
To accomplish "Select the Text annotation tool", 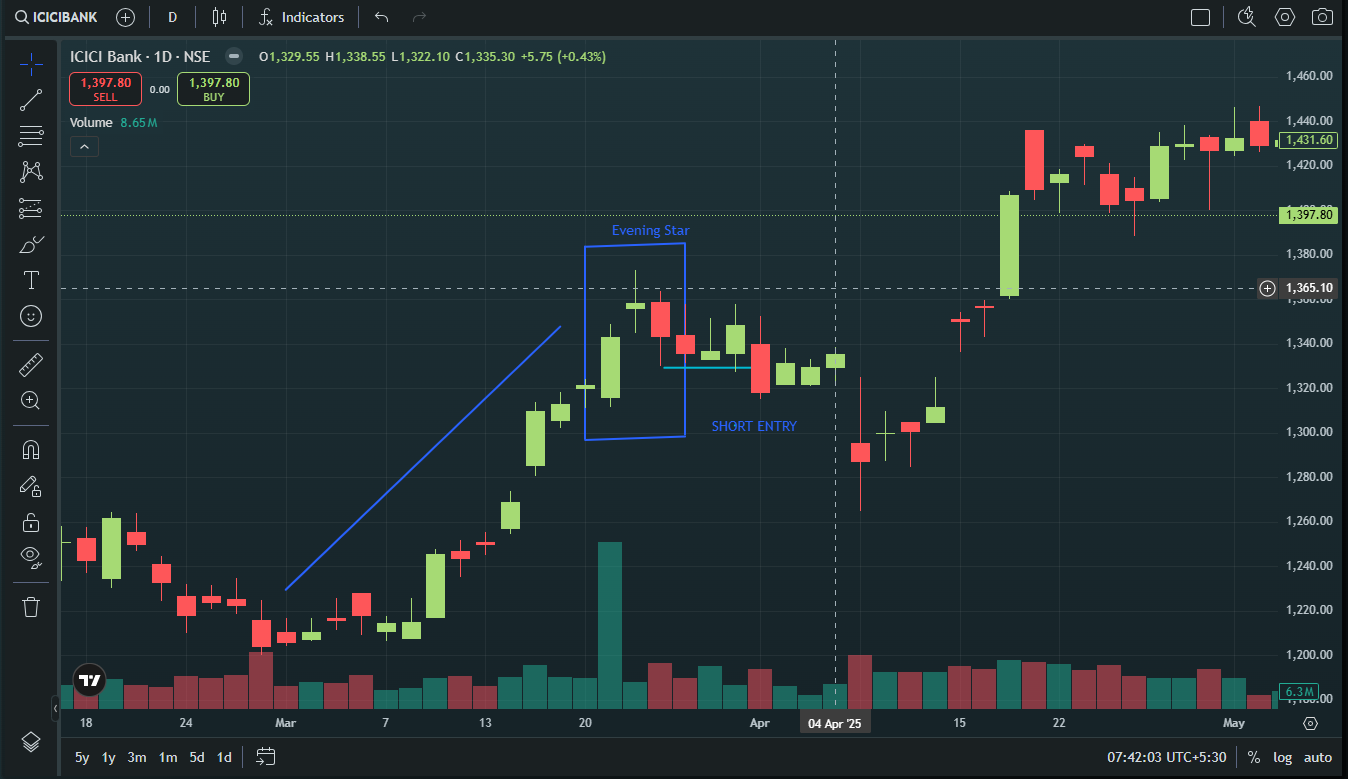I will pyautogui.click(x=31, y=280).
